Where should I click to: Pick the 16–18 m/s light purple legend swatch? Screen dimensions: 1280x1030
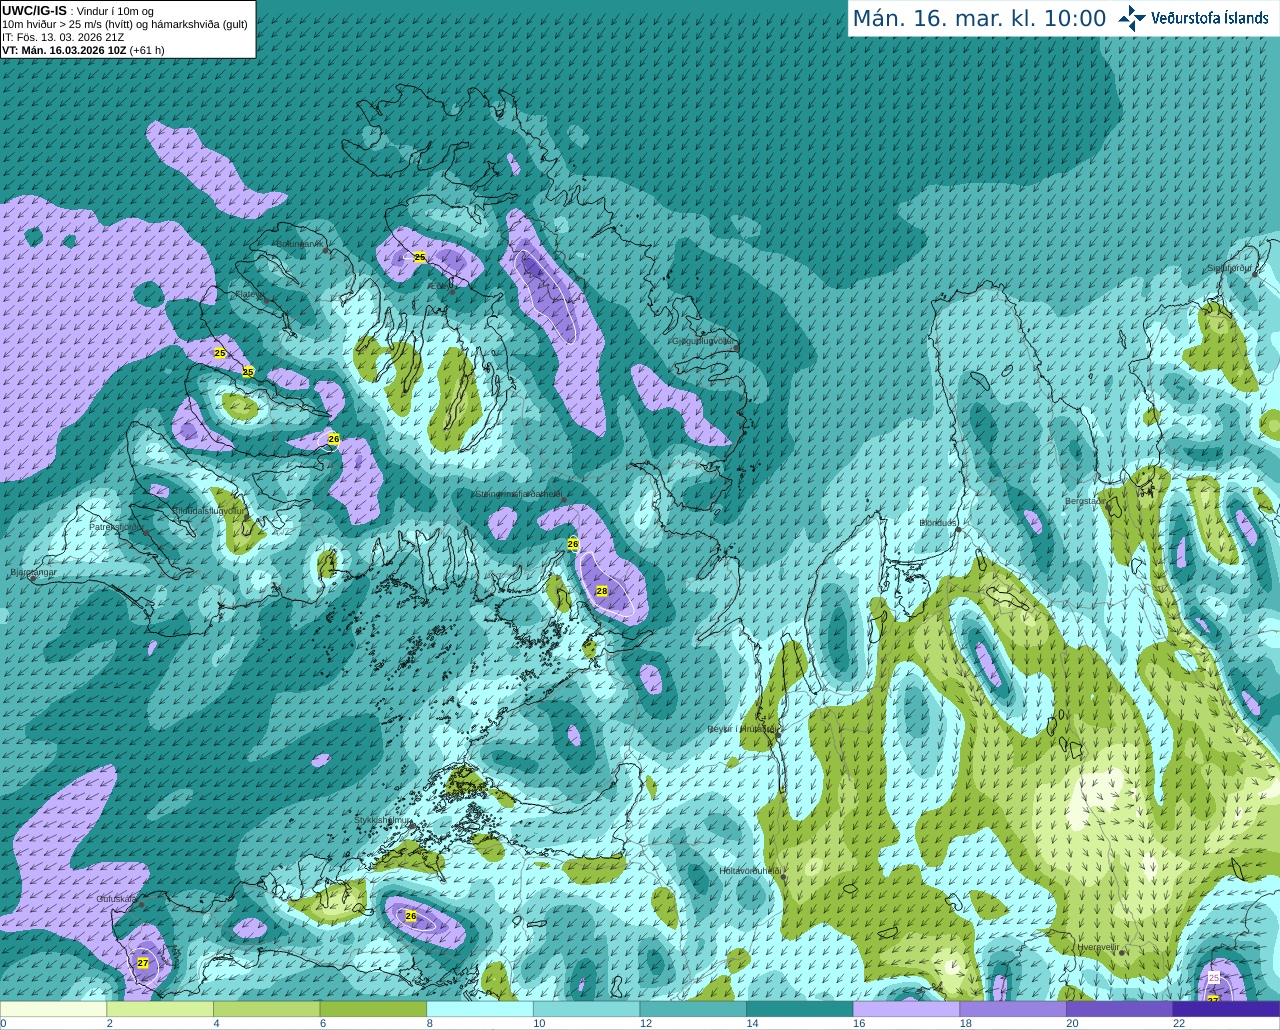(x=906, y=1009)
